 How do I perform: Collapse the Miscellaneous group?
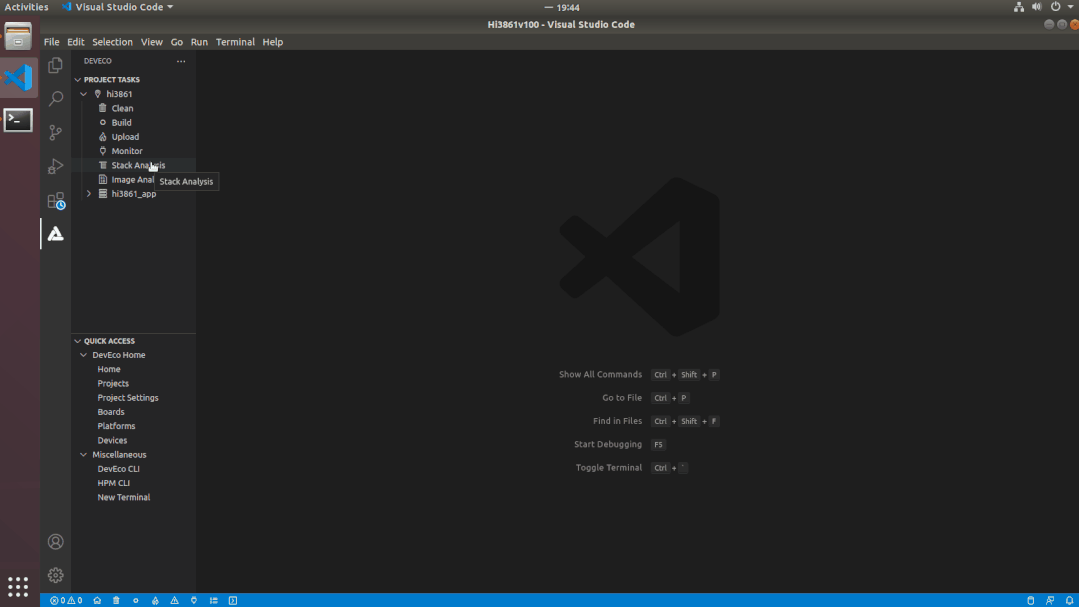(x=84, y=455)
